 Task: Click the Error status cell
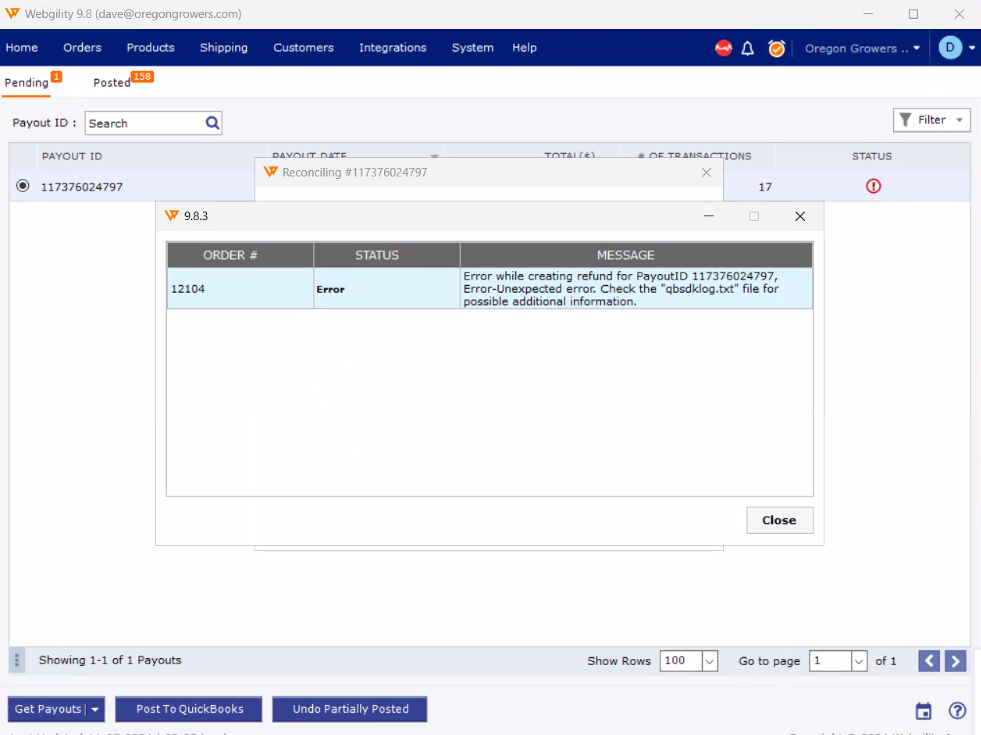387,288
